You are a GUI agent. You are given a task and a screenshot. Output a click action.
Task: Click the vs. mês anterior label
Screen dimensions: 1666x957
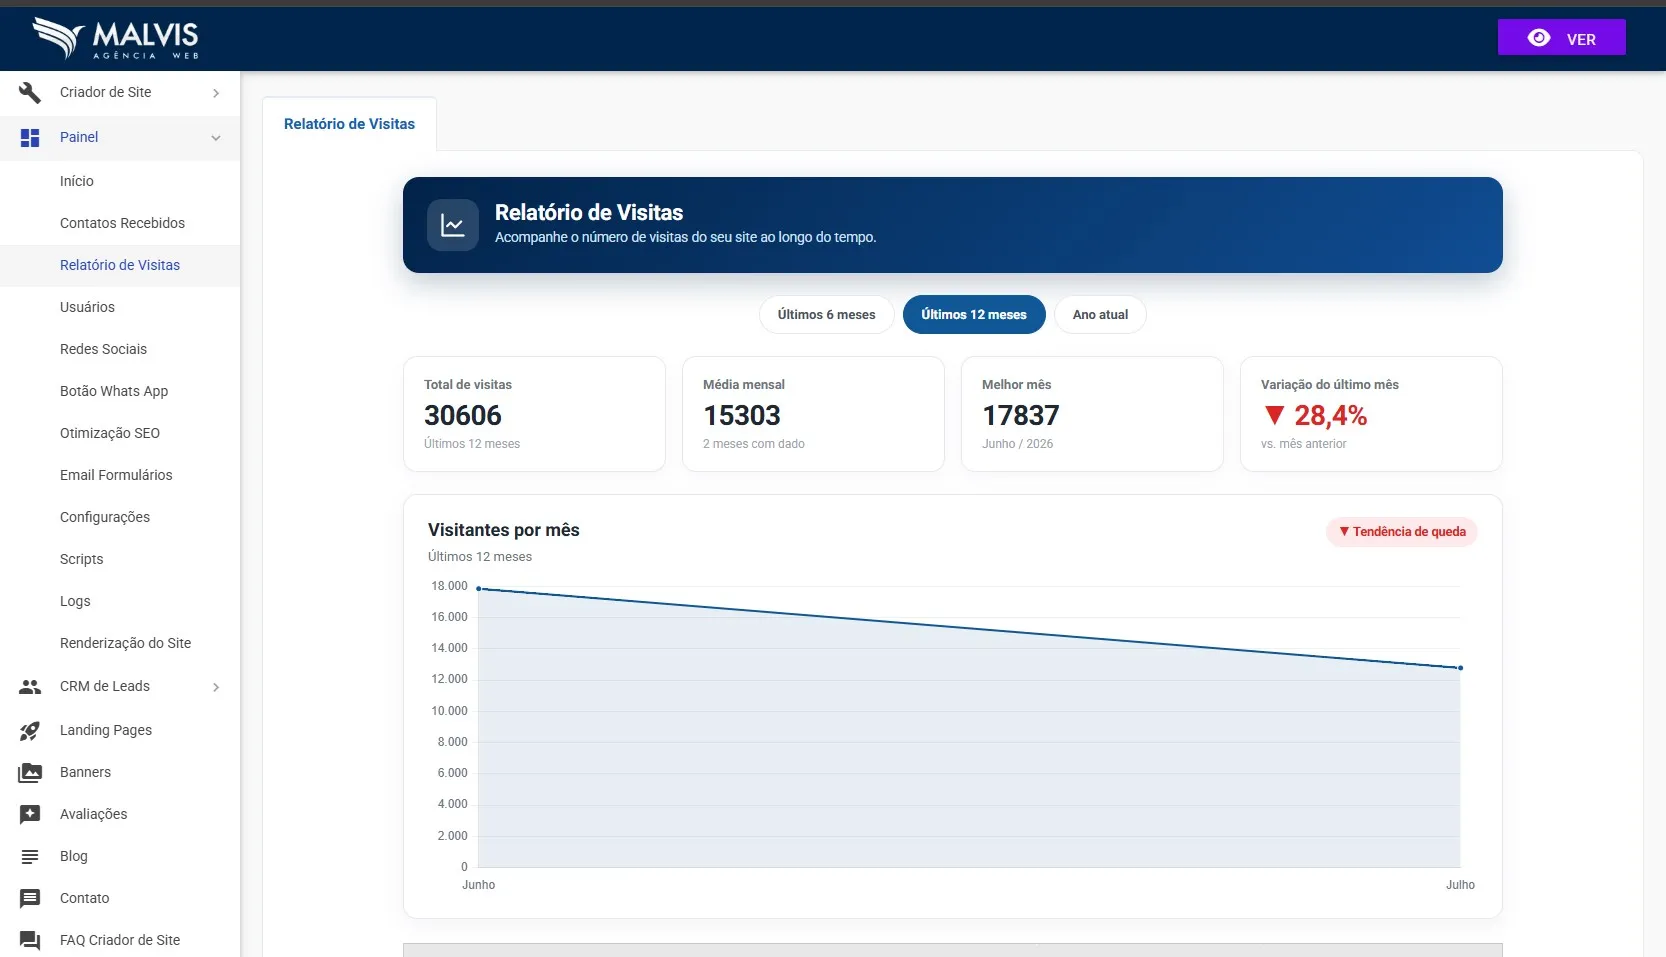click(1304, 444)
